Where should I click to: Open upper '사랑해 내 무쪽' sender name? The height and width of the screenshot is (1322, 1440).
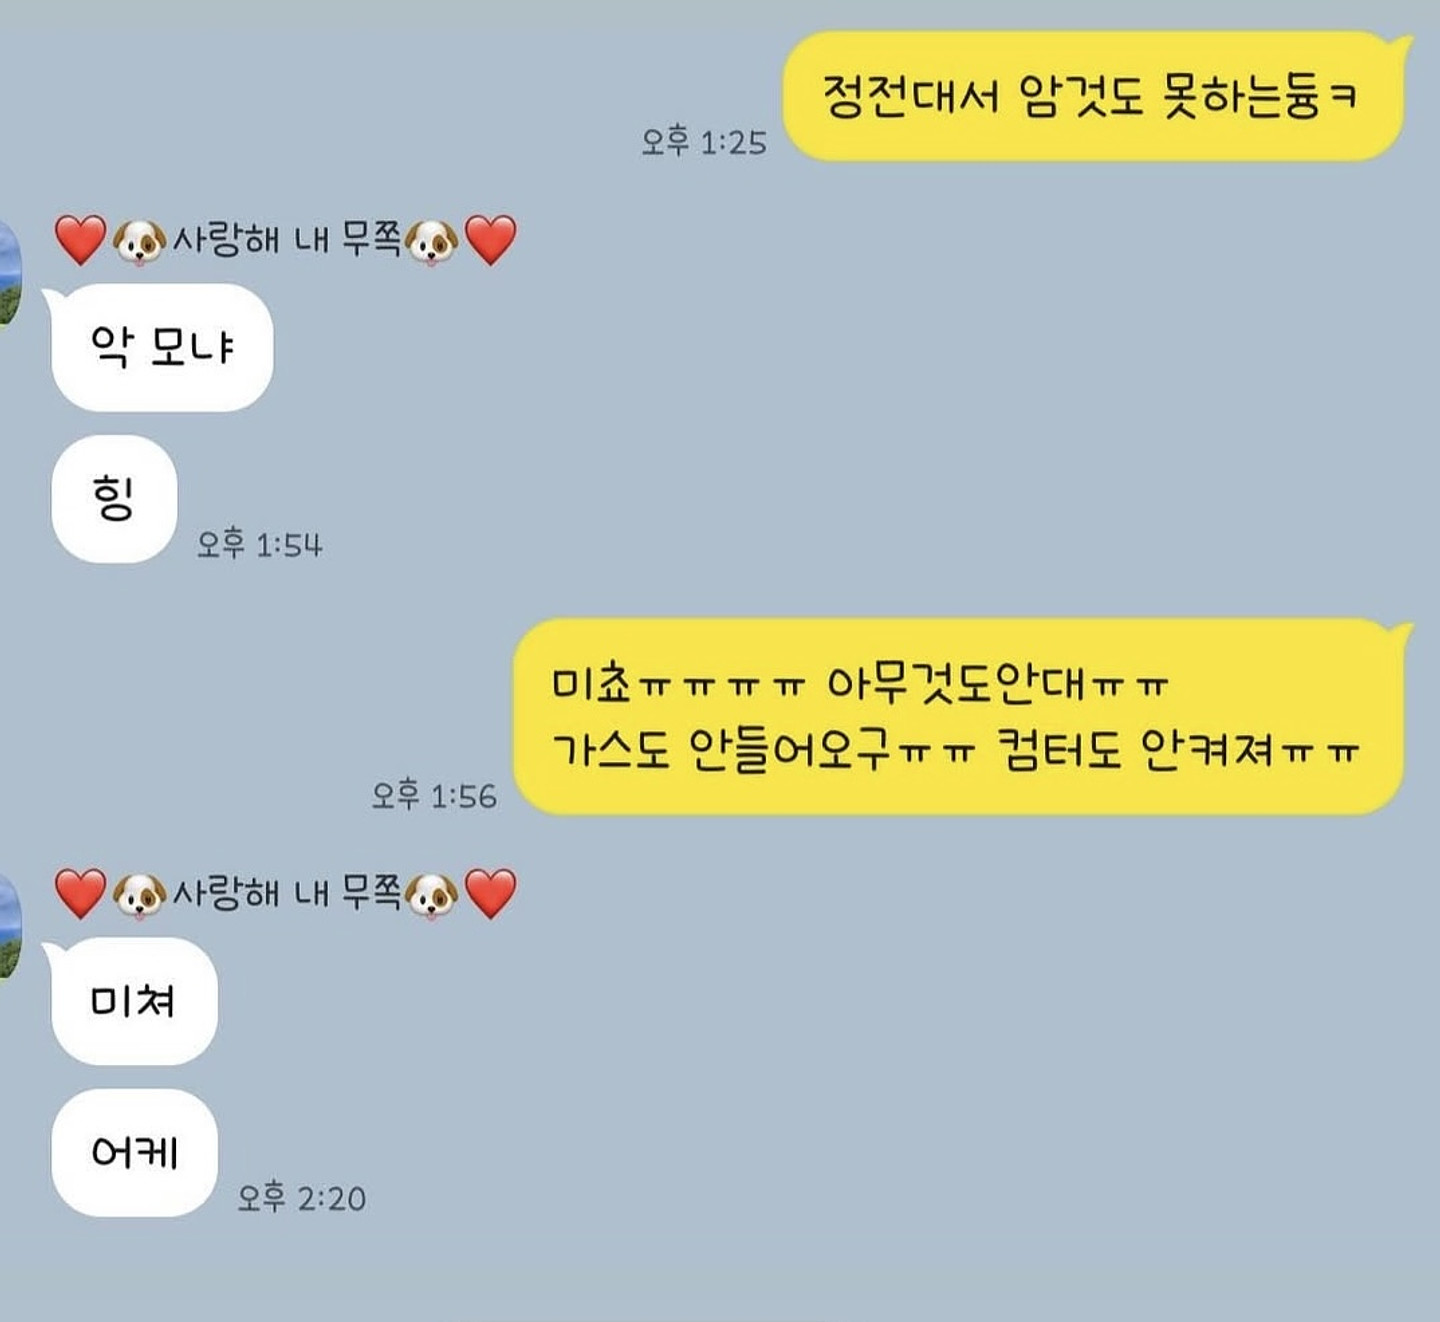coord(287,240)
